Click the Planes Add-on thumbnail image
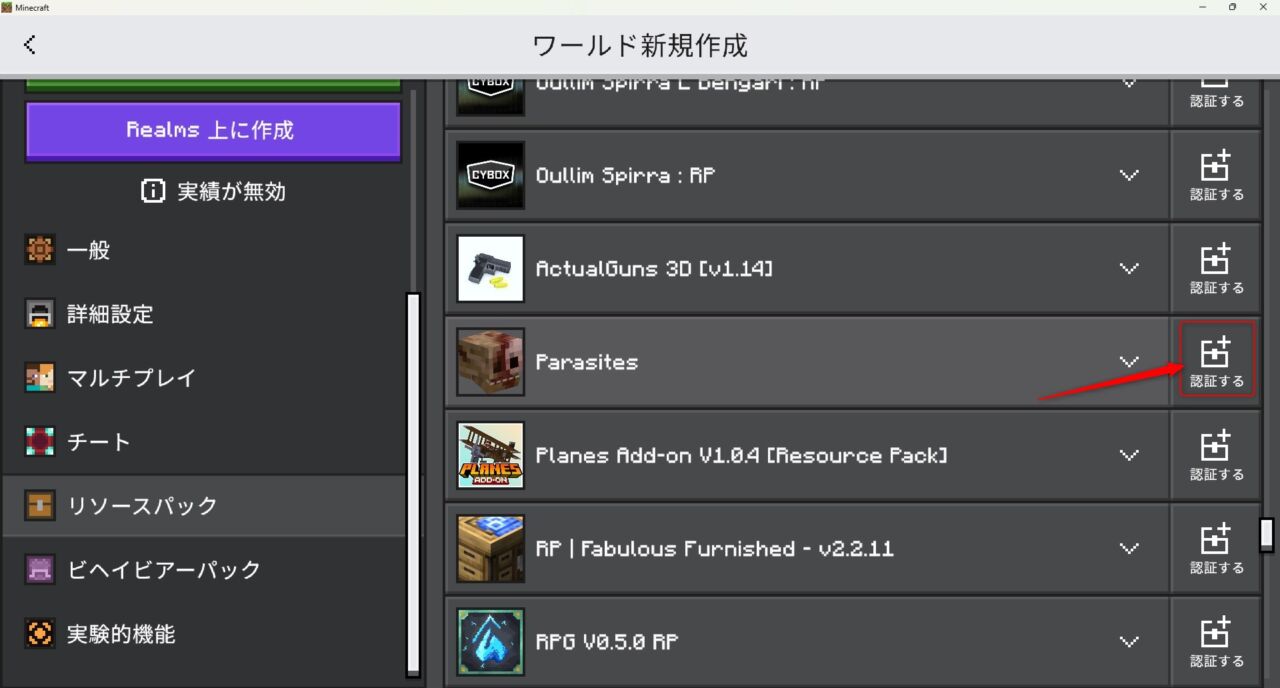This screenshot has width=1280, height=688. pos(490,455)
